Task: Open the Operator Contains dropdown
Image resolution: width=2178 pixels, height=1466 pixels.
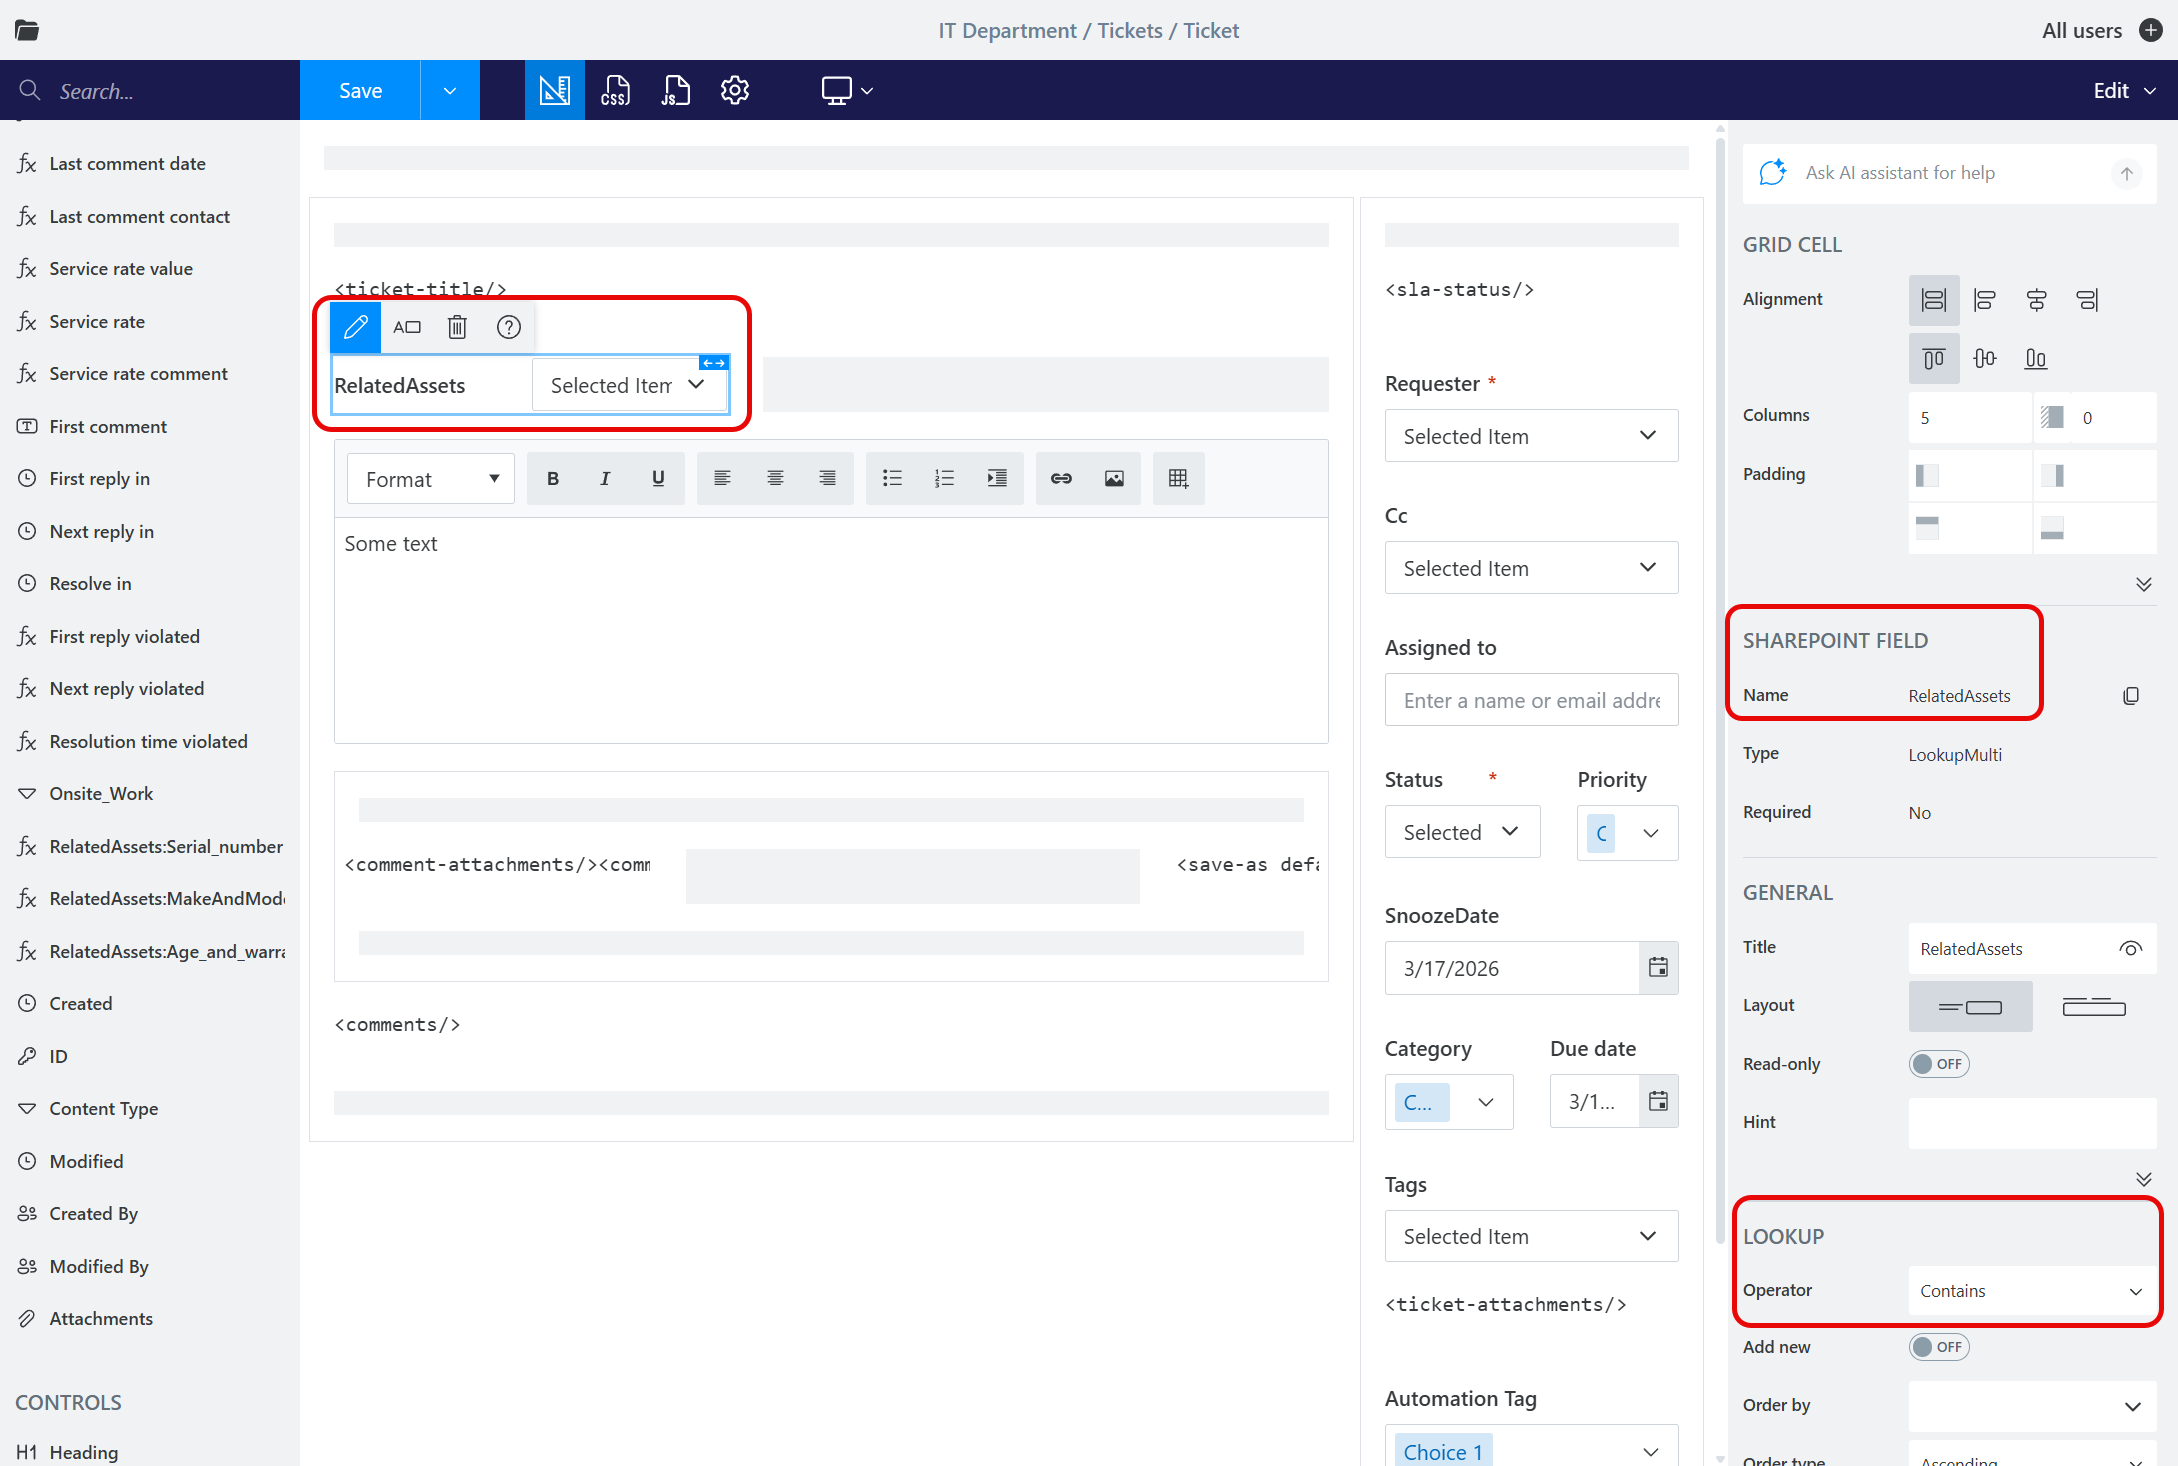Action: pyautogui.click(x=2031, y=1291)
